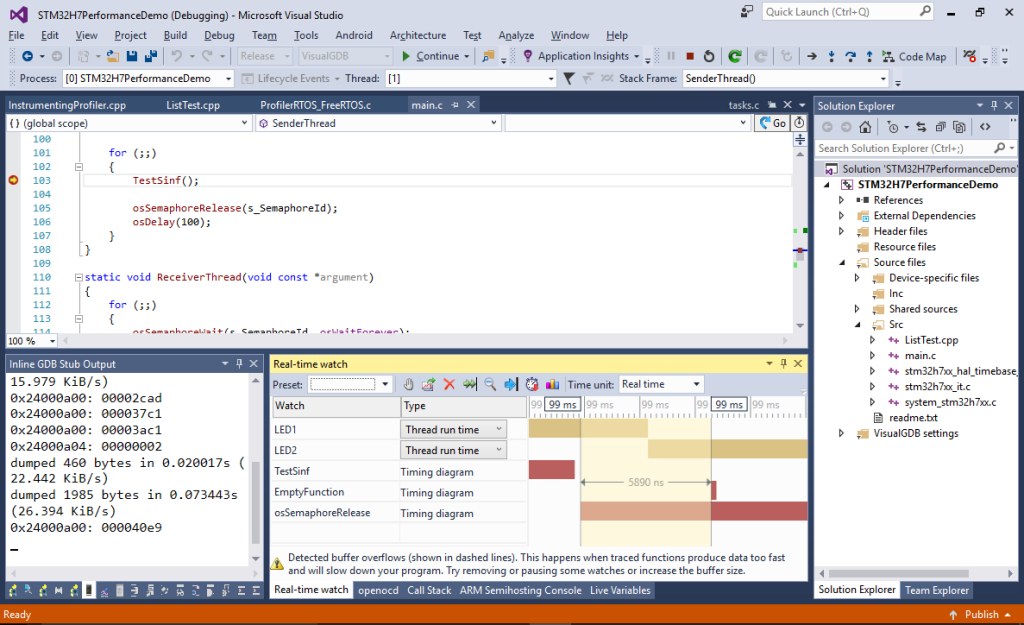
Task: Open the Time unit dropdown
Action: 661,384
